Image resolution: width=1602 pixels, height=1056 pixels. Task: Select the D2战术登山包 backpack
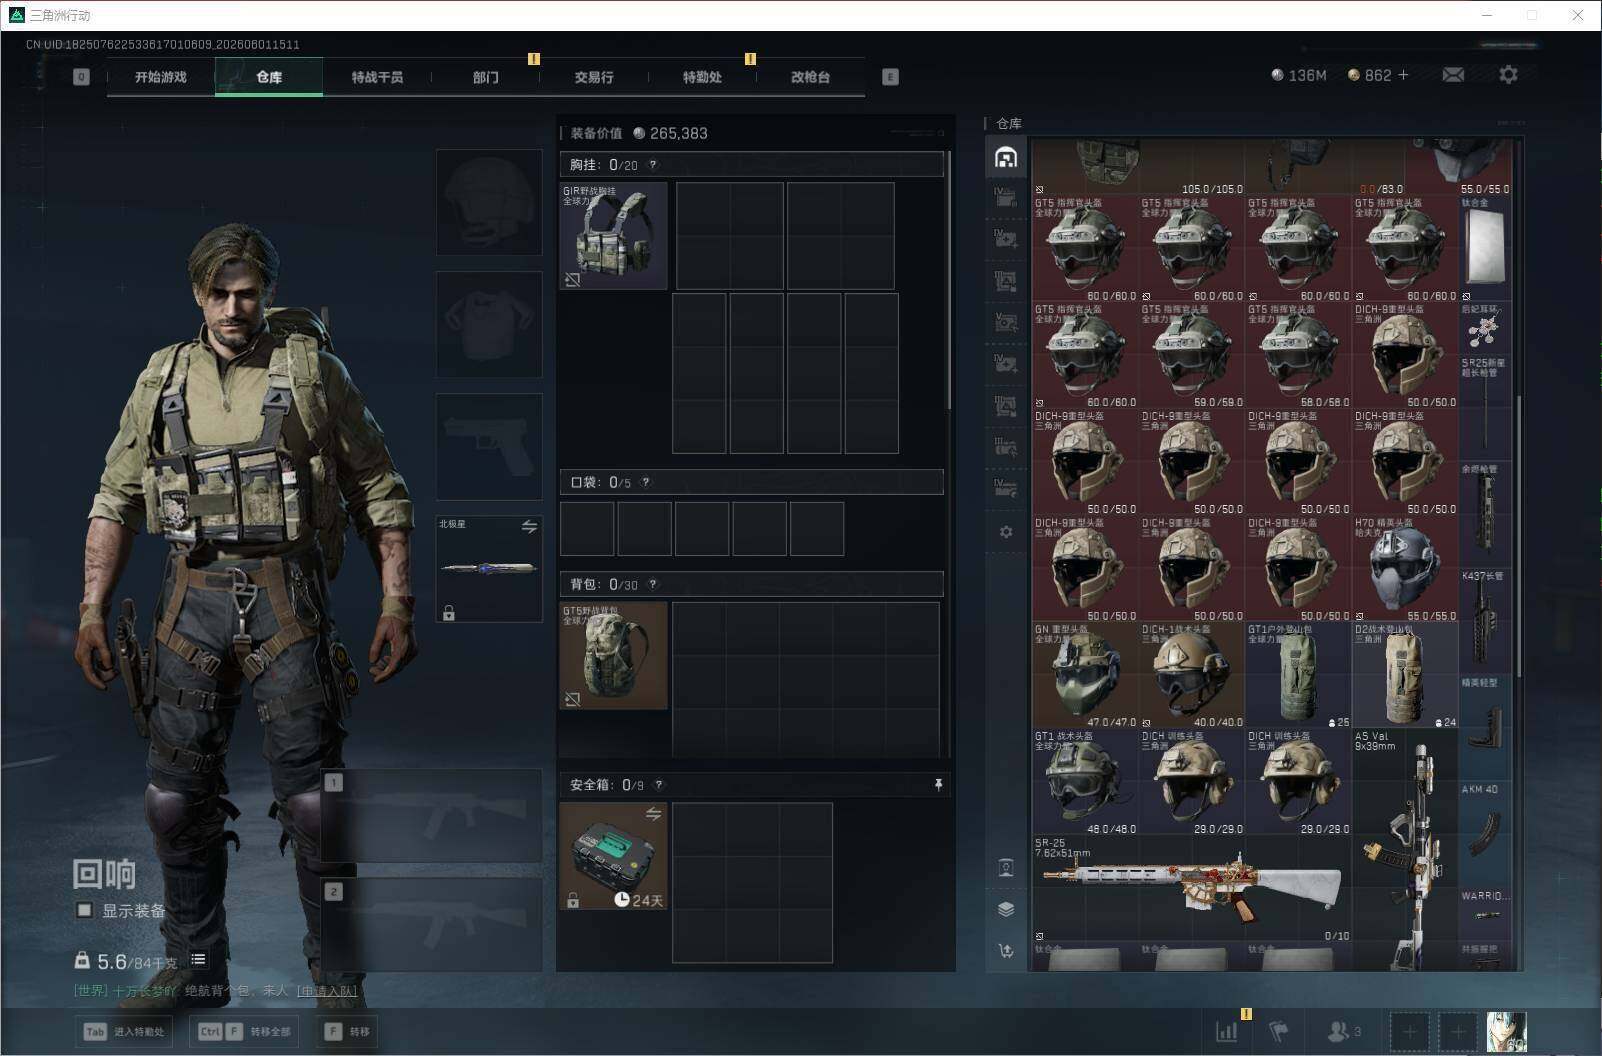(1406, 675)
